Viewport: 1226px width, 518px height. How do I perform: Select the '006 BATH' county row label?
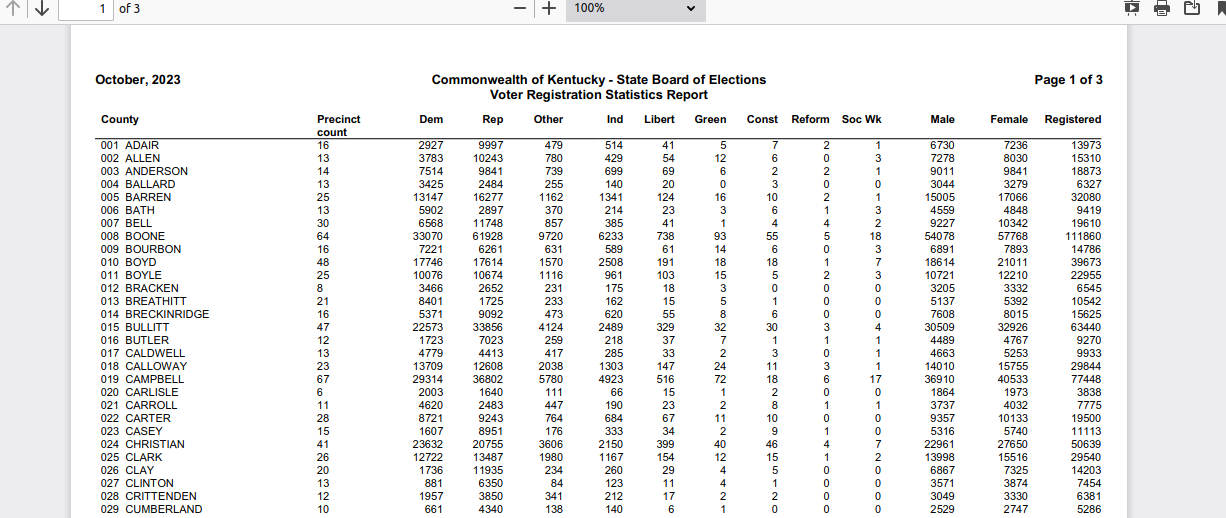(128, 210)
